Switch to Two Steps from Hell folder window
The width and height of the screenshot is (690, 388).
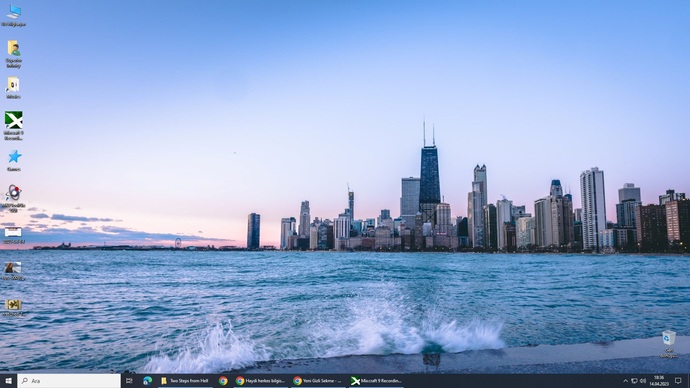(185, 381)
